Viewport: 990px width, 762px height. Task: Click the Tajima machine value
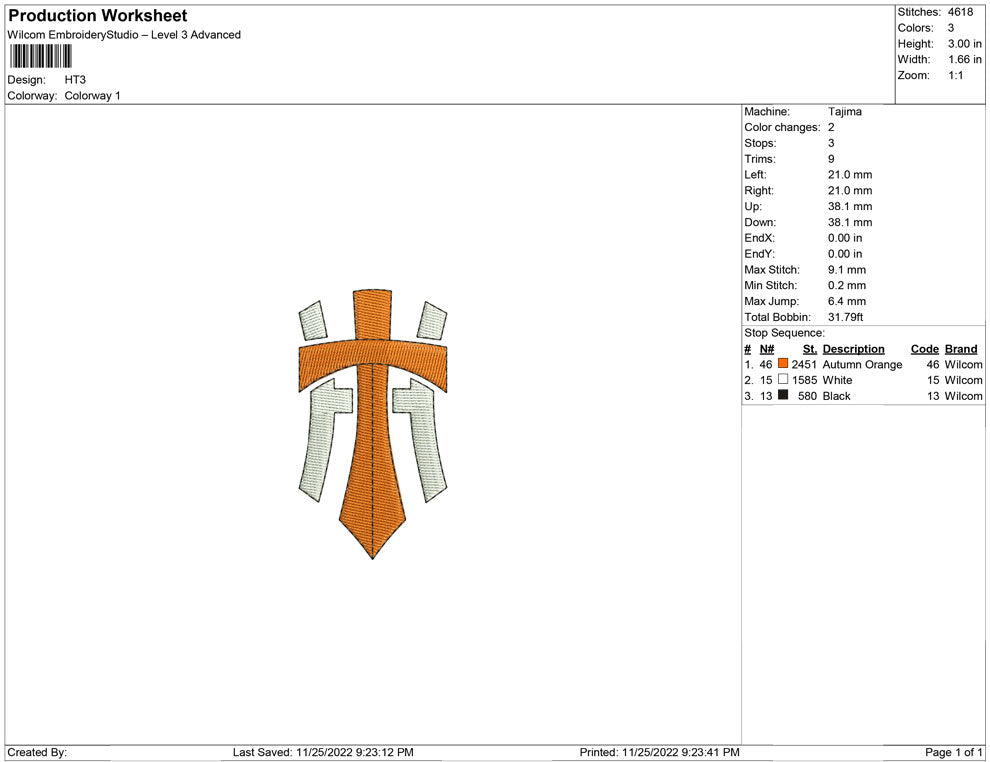(x=844, y=112)
